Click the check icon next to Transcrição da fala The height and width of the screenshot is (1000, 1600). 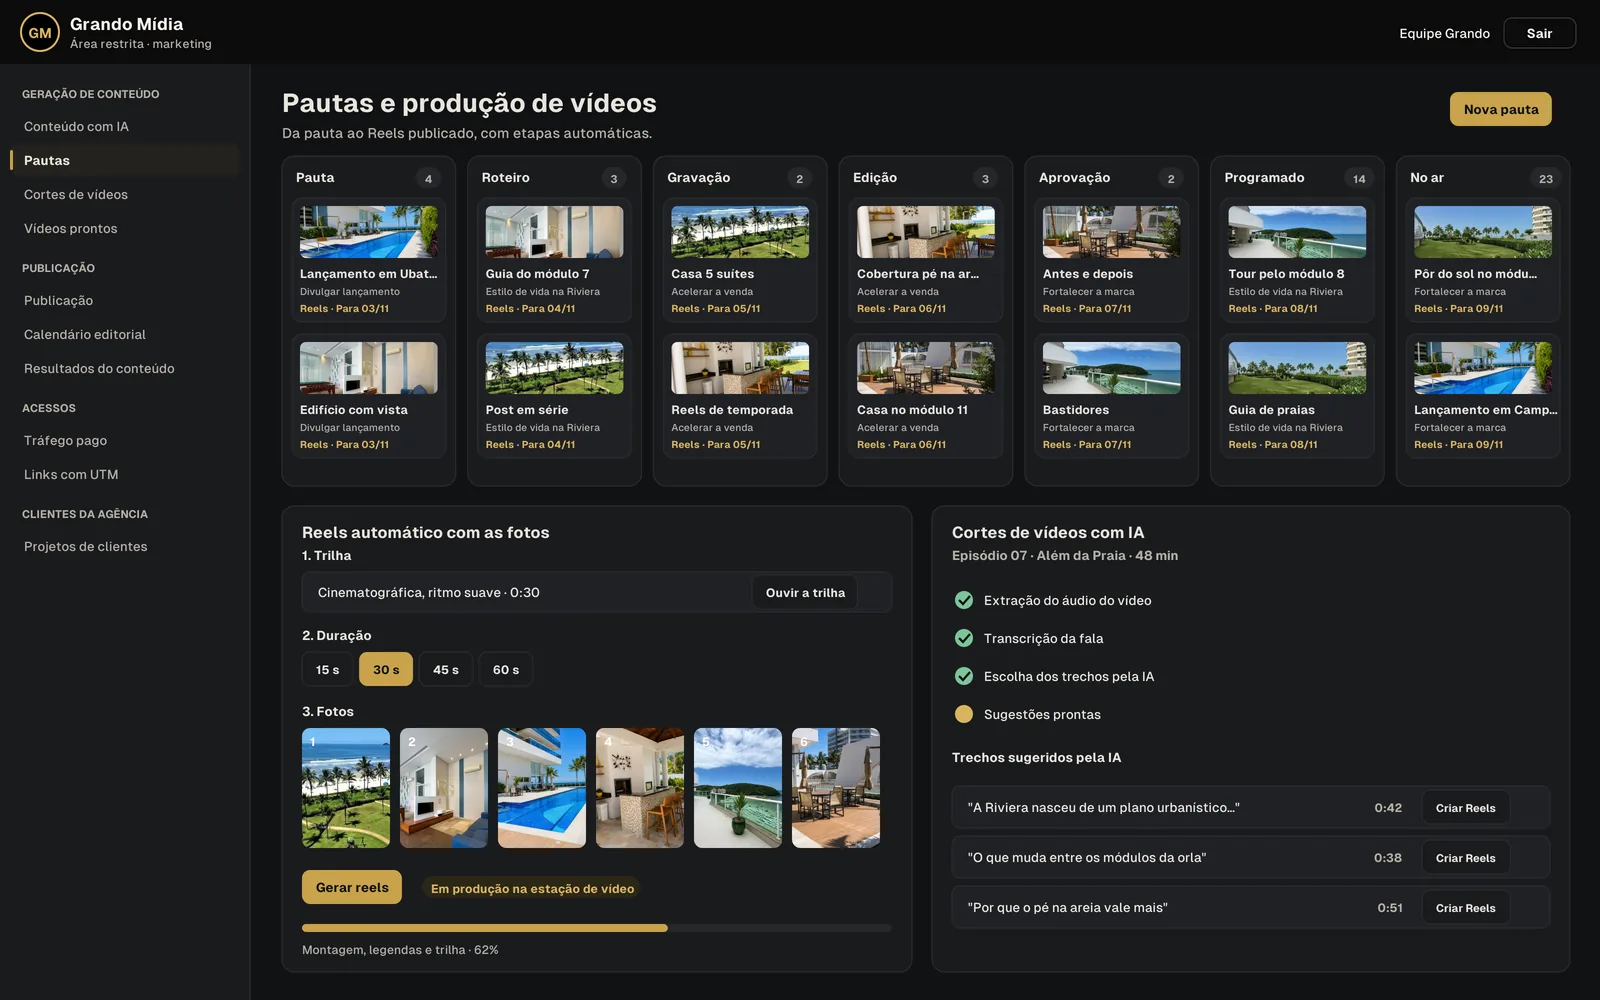coord(964,638)
